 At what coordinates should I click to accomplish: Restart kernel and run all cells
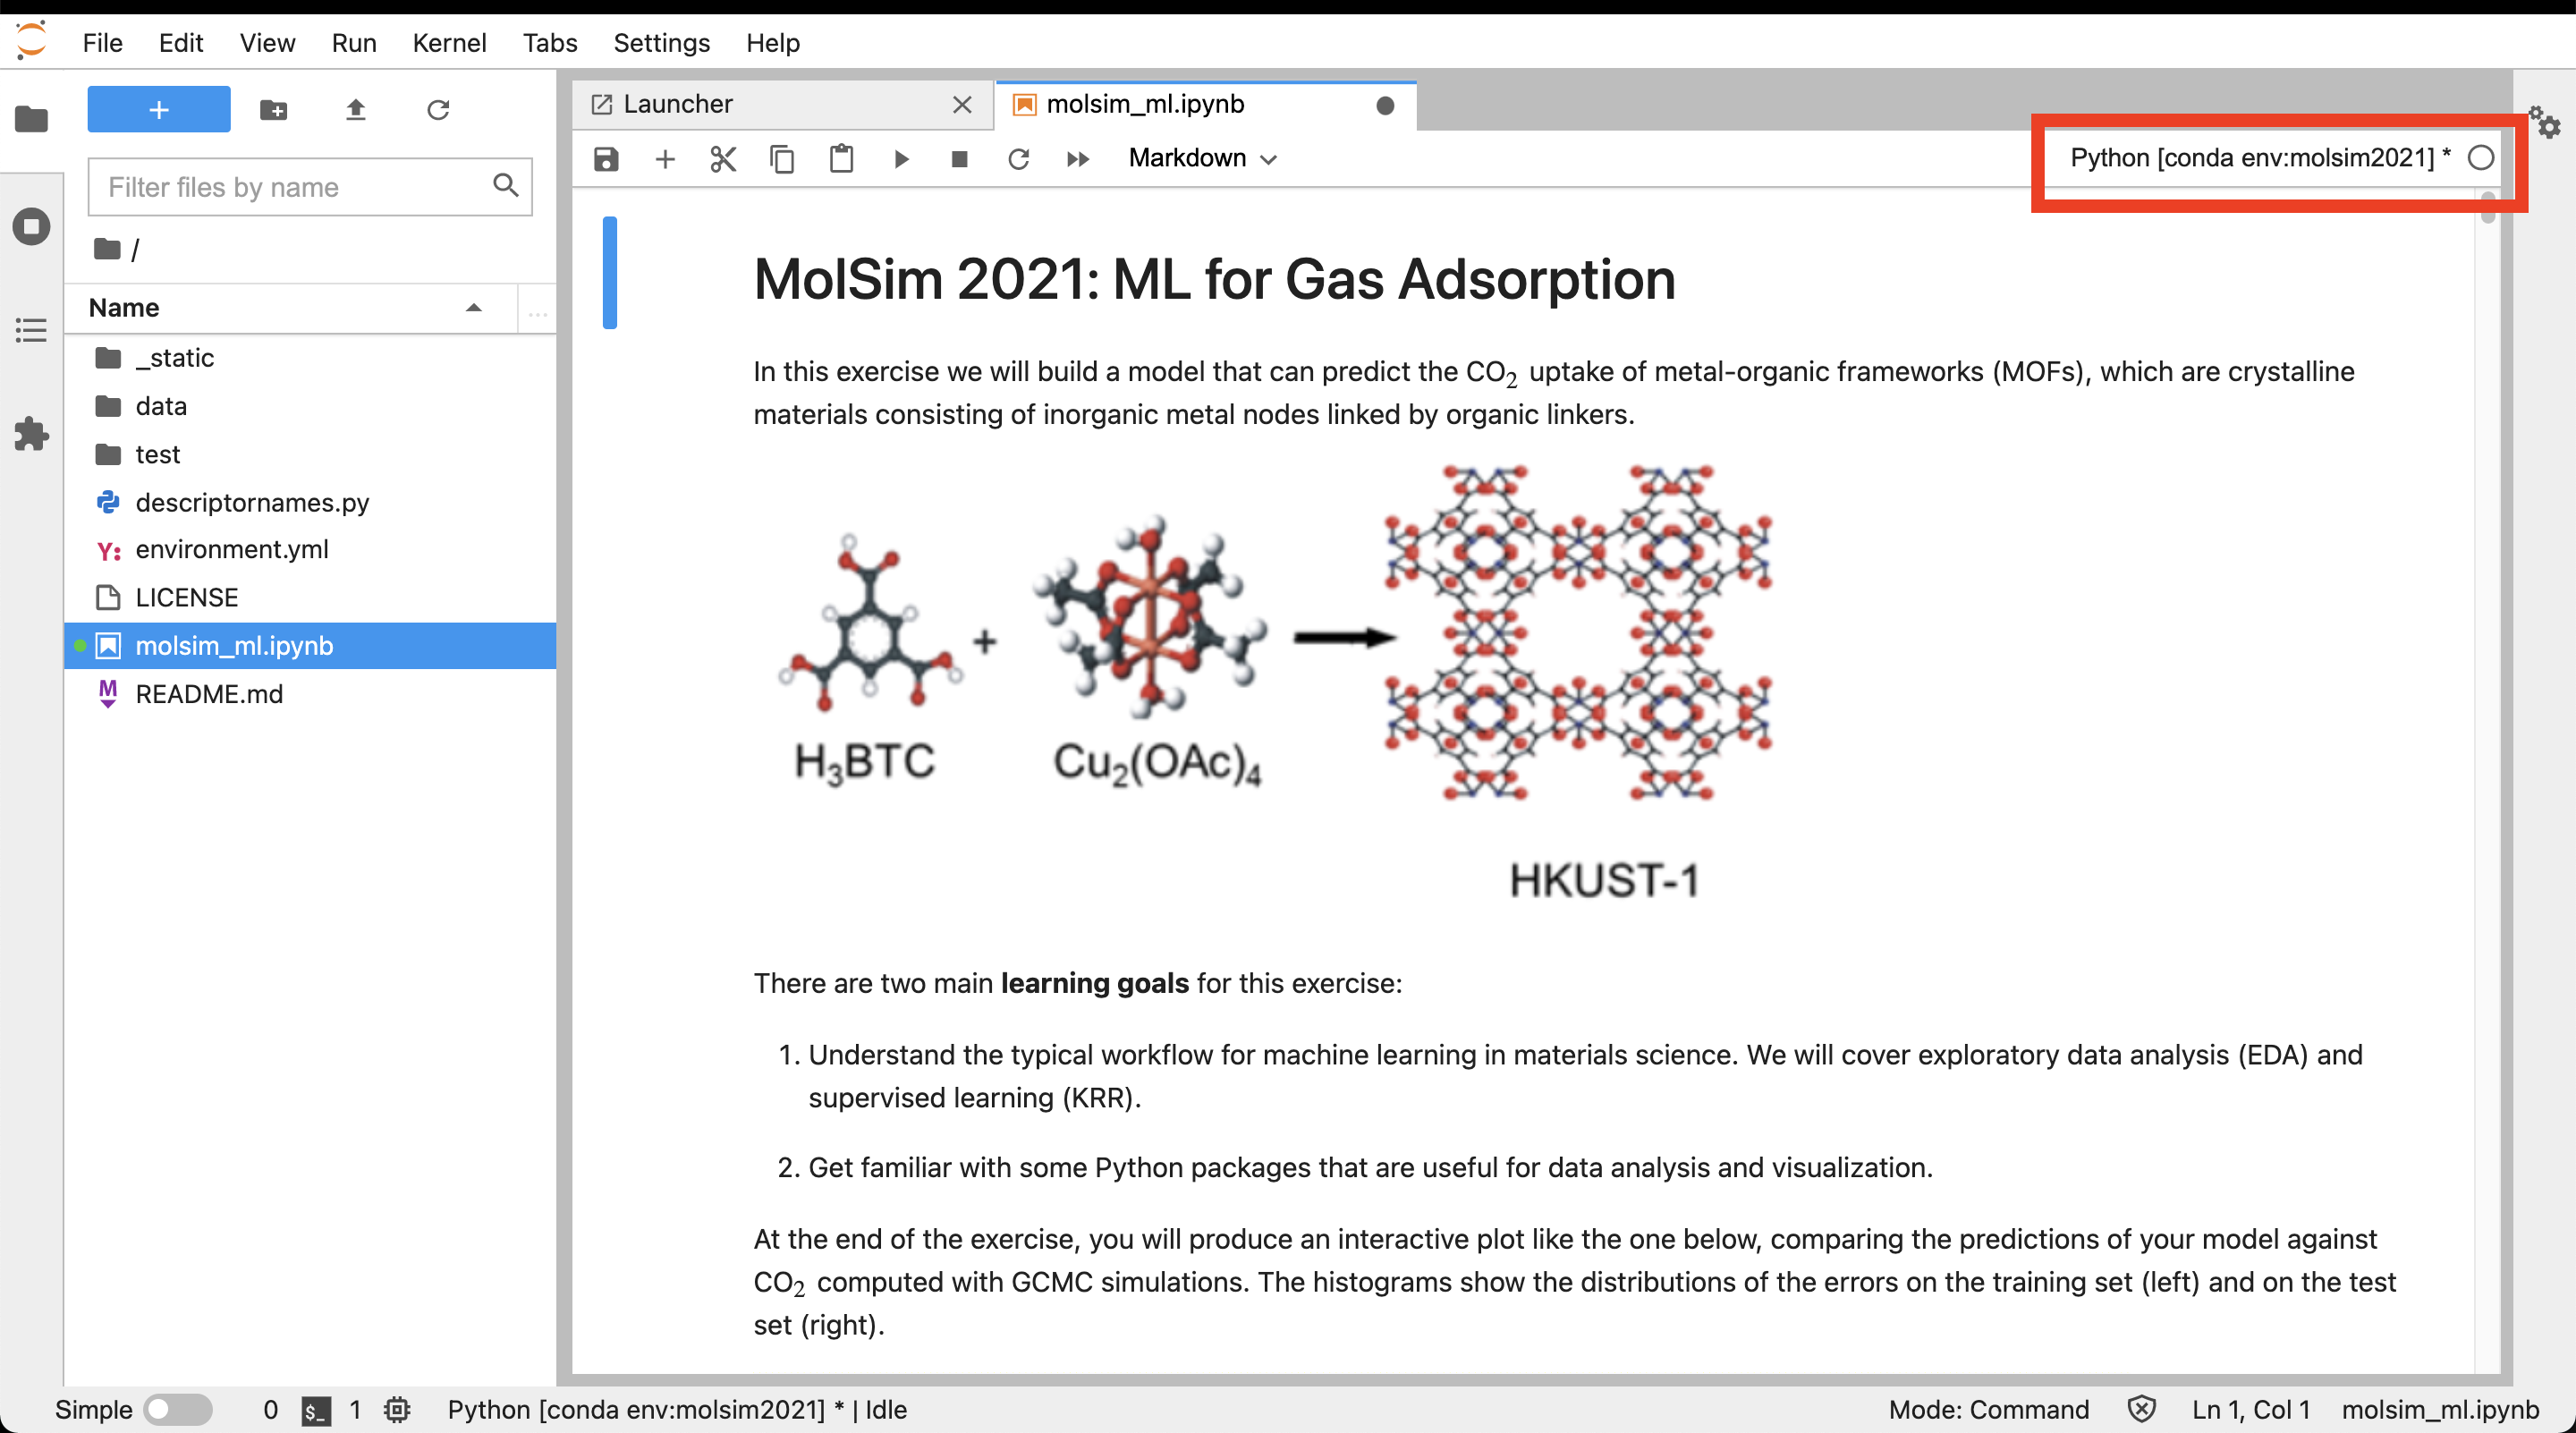coord(1077,159)
